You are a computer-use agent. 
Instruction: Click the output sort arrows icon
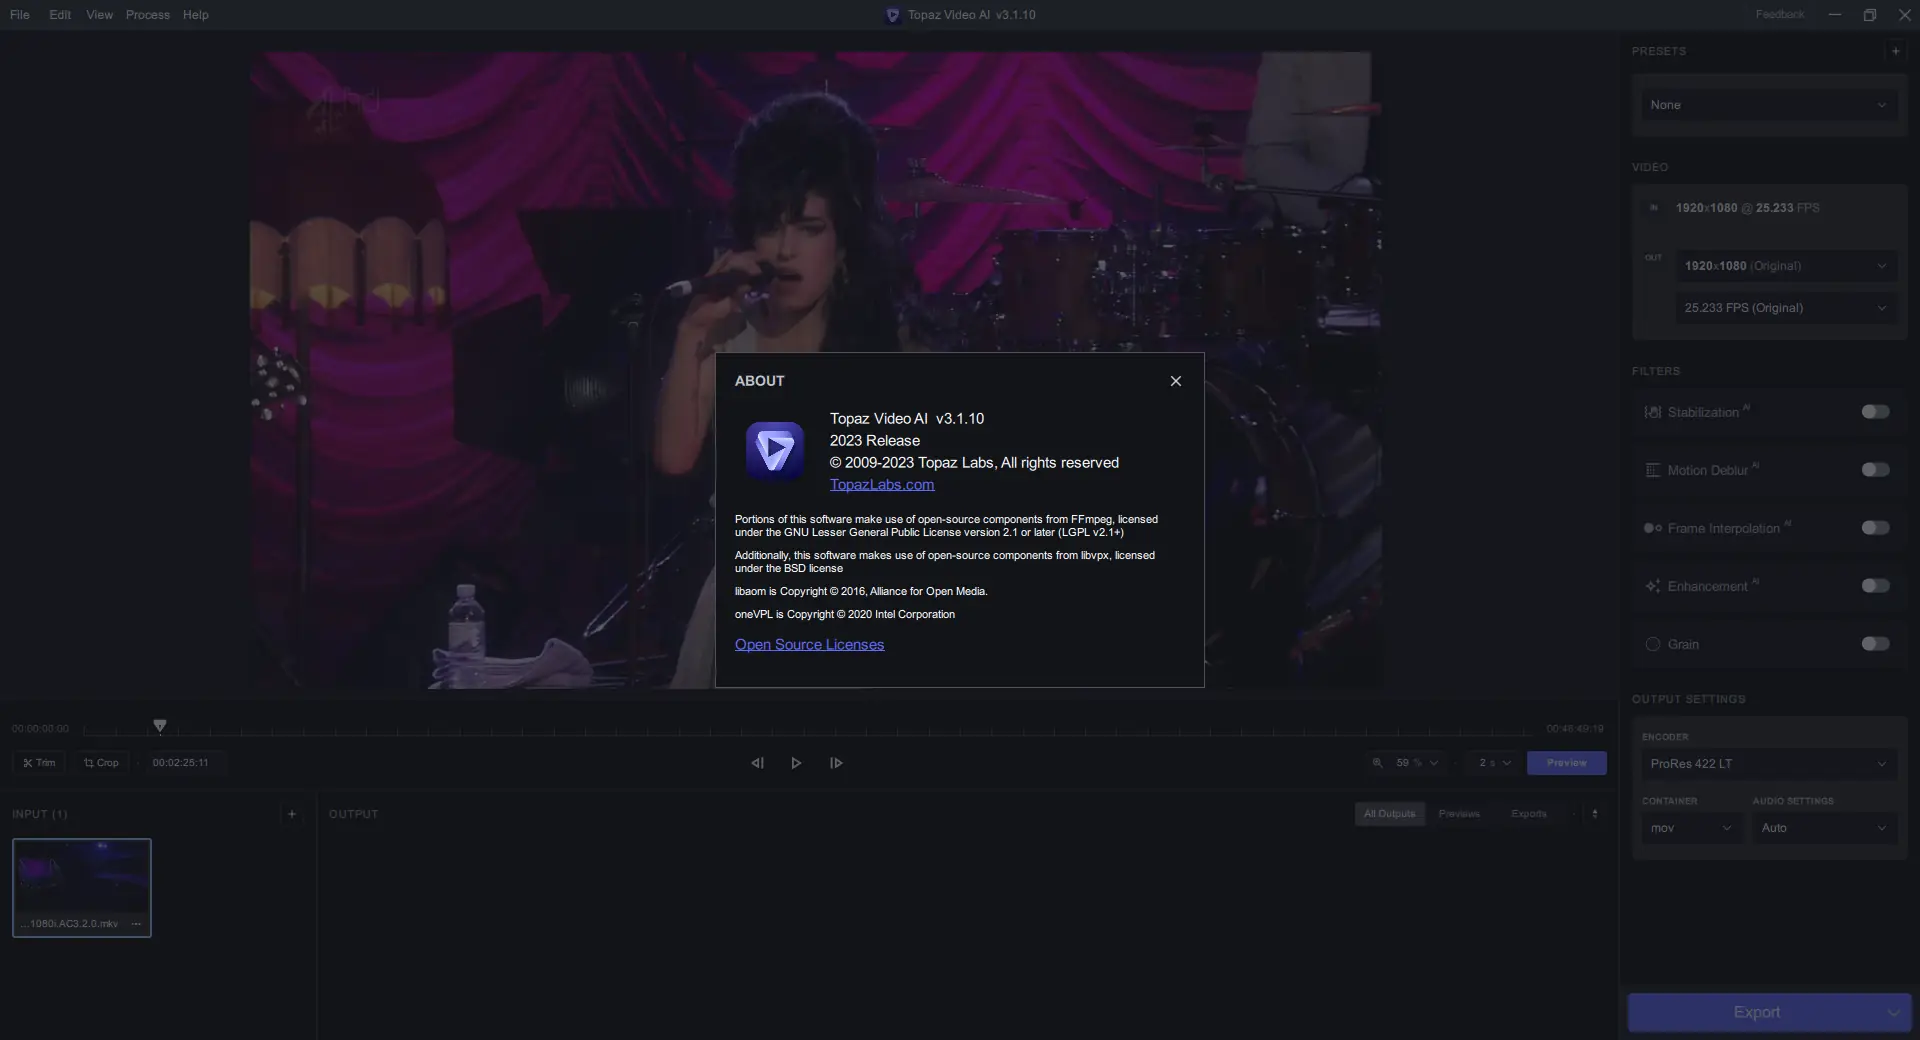[1595, 814]
